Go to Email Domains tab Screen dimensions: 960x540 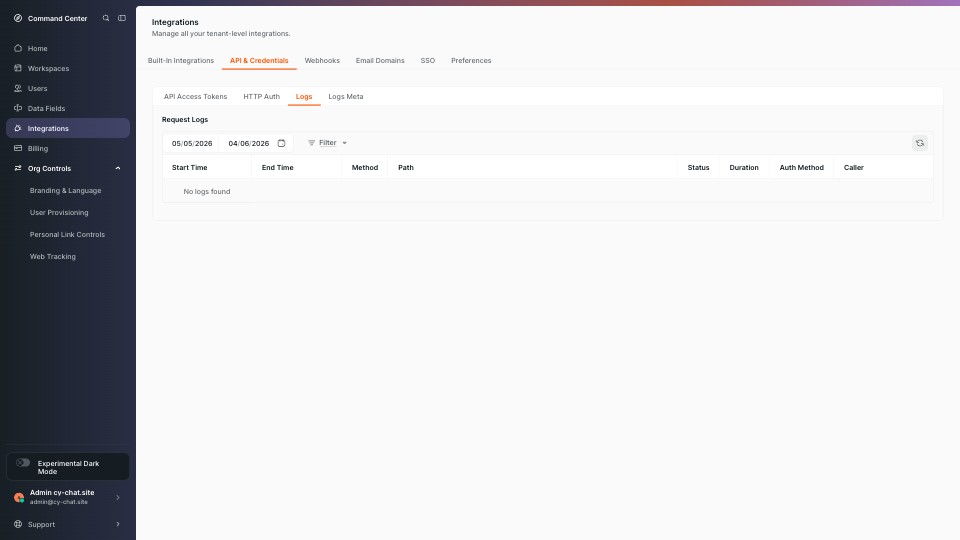(380, 61)
